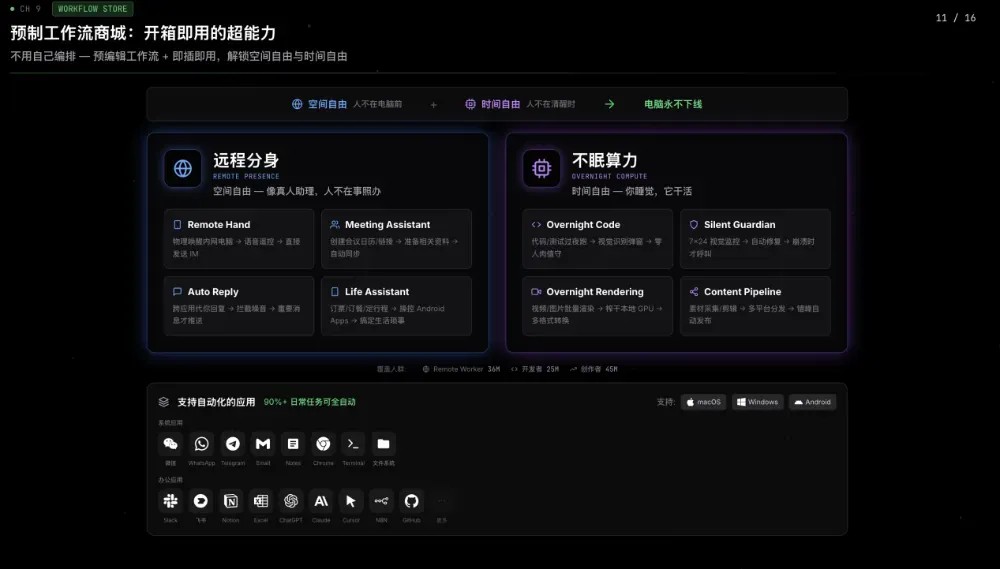Open the Notion app icon
Screen dimensions: 1000x569
231,501
